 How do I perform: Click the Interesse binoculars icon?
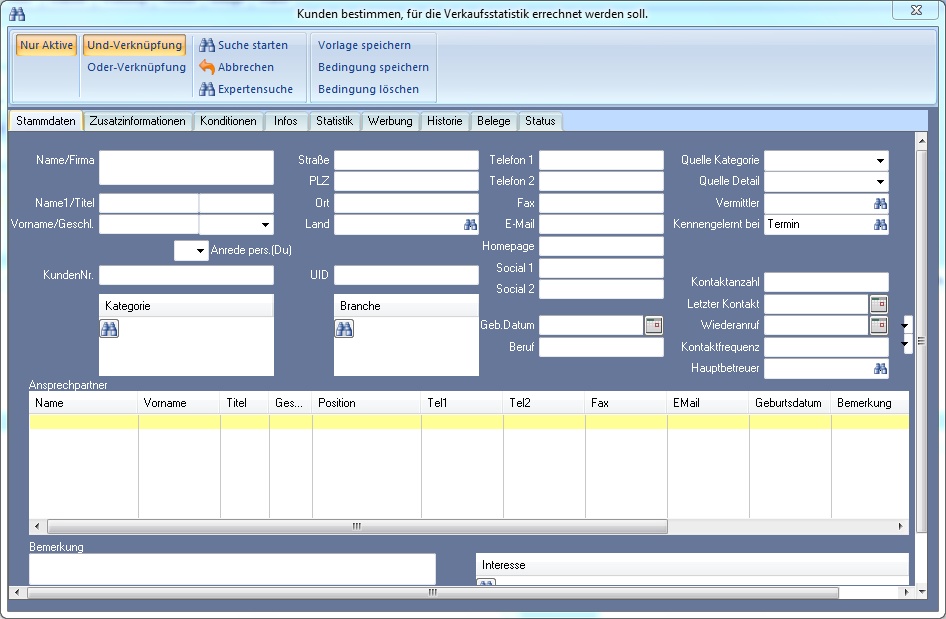point(486,582)
